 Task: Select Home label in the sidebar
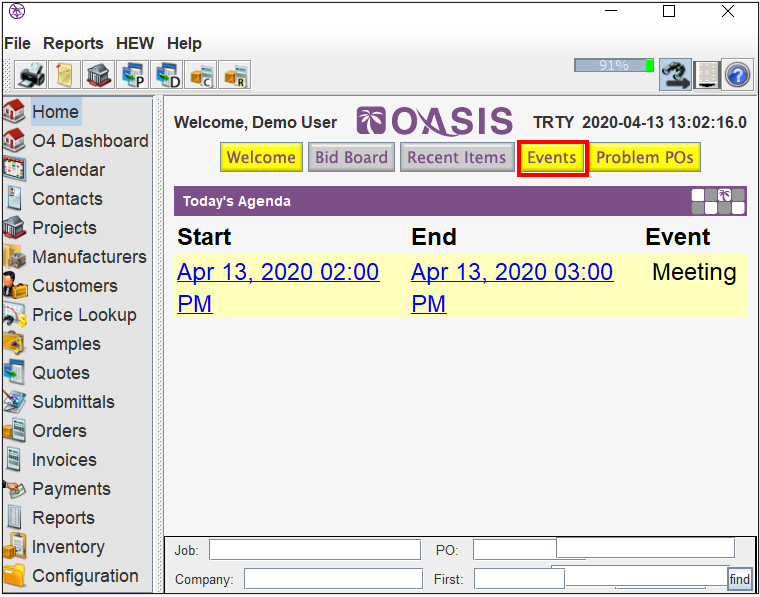coord(56,111)
